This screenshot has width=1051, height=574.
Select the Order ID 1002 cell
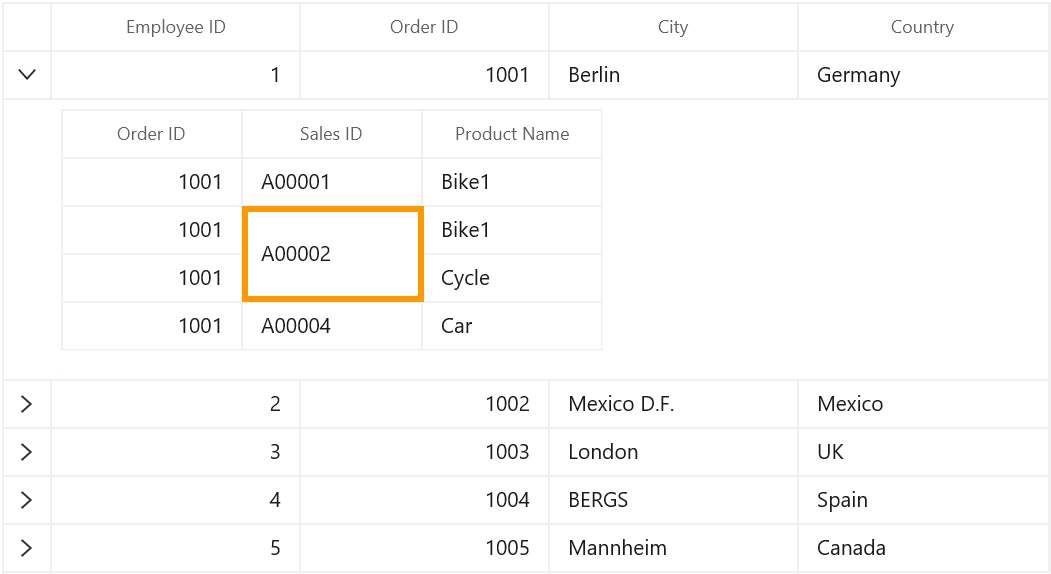(424, 404)
